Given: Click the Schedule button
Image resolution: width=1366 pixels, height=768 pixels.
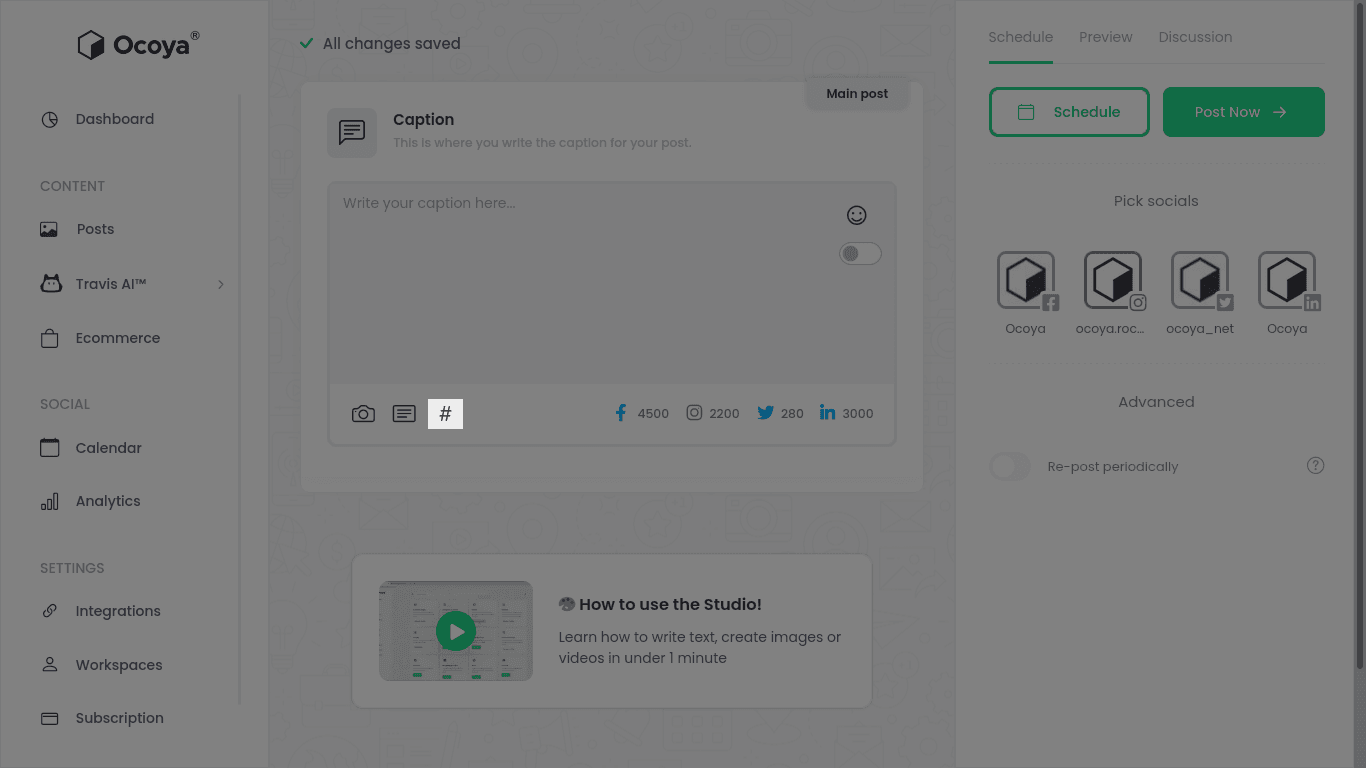Looking at the screenshot, I should (x=1069, y=112).
